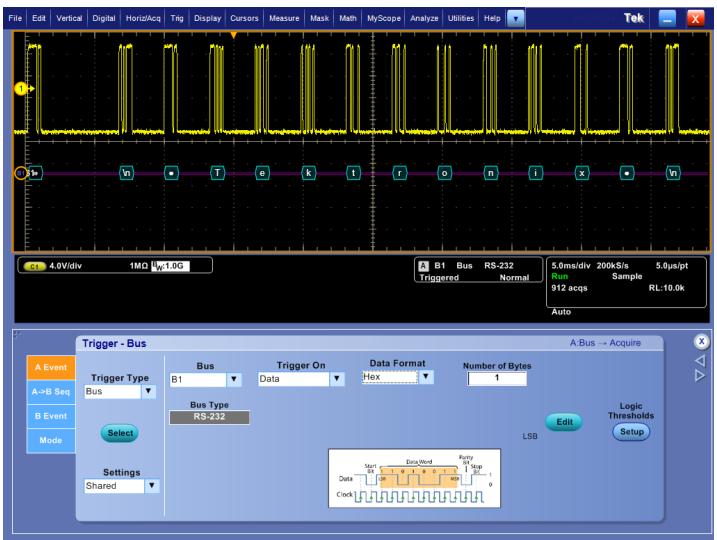Click the decoded 'o' bus packet

click(444, 173)
